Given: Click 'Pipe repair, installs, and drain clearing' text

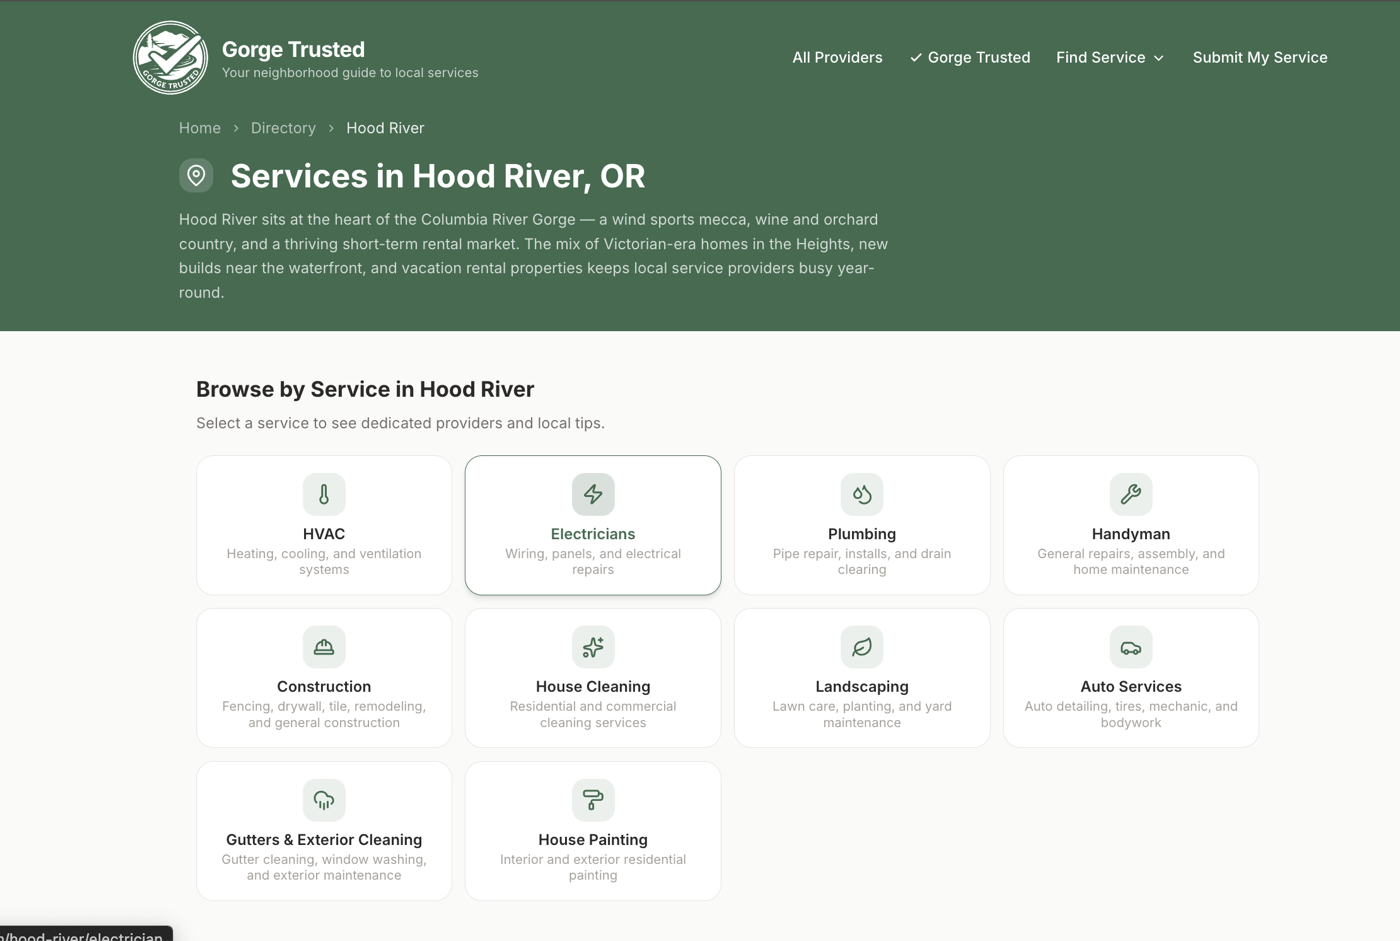Looking at the screenshot, I should 862,562.
